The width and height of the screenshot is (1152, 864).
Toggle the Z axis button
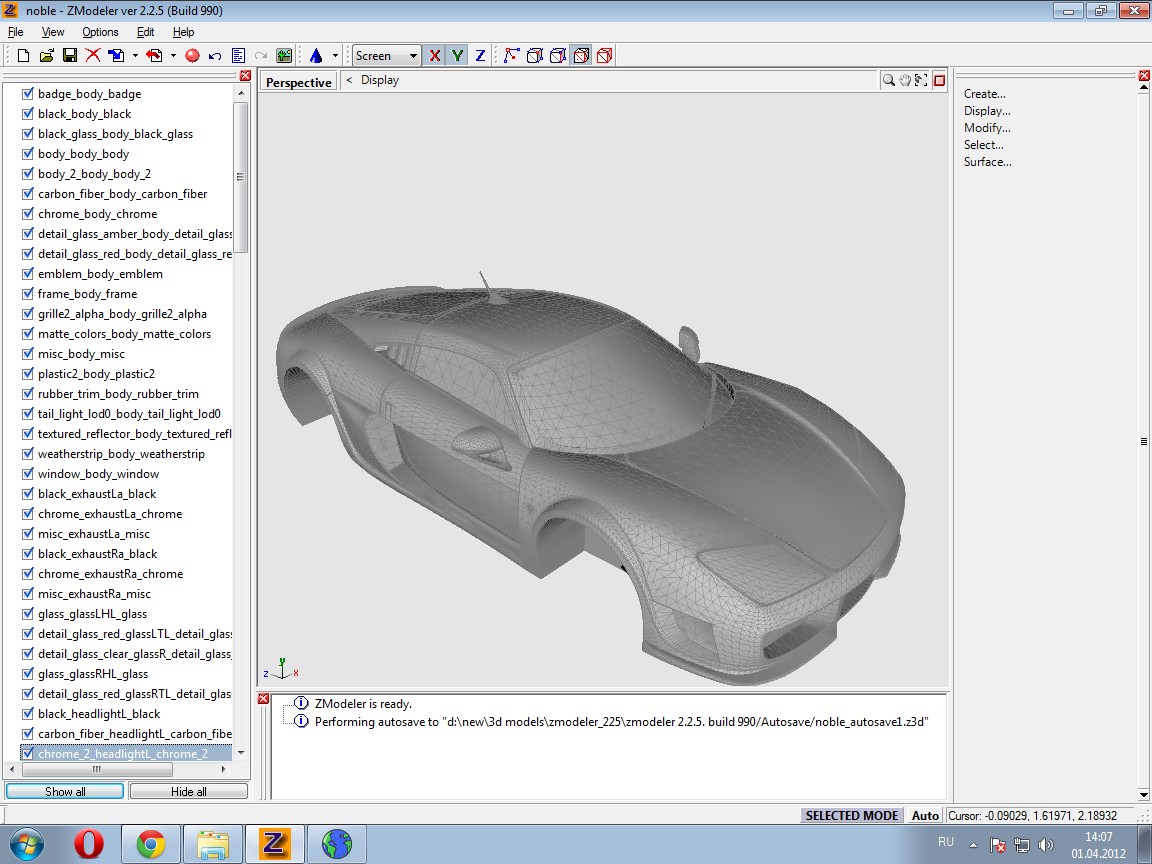tap(480, 56)
